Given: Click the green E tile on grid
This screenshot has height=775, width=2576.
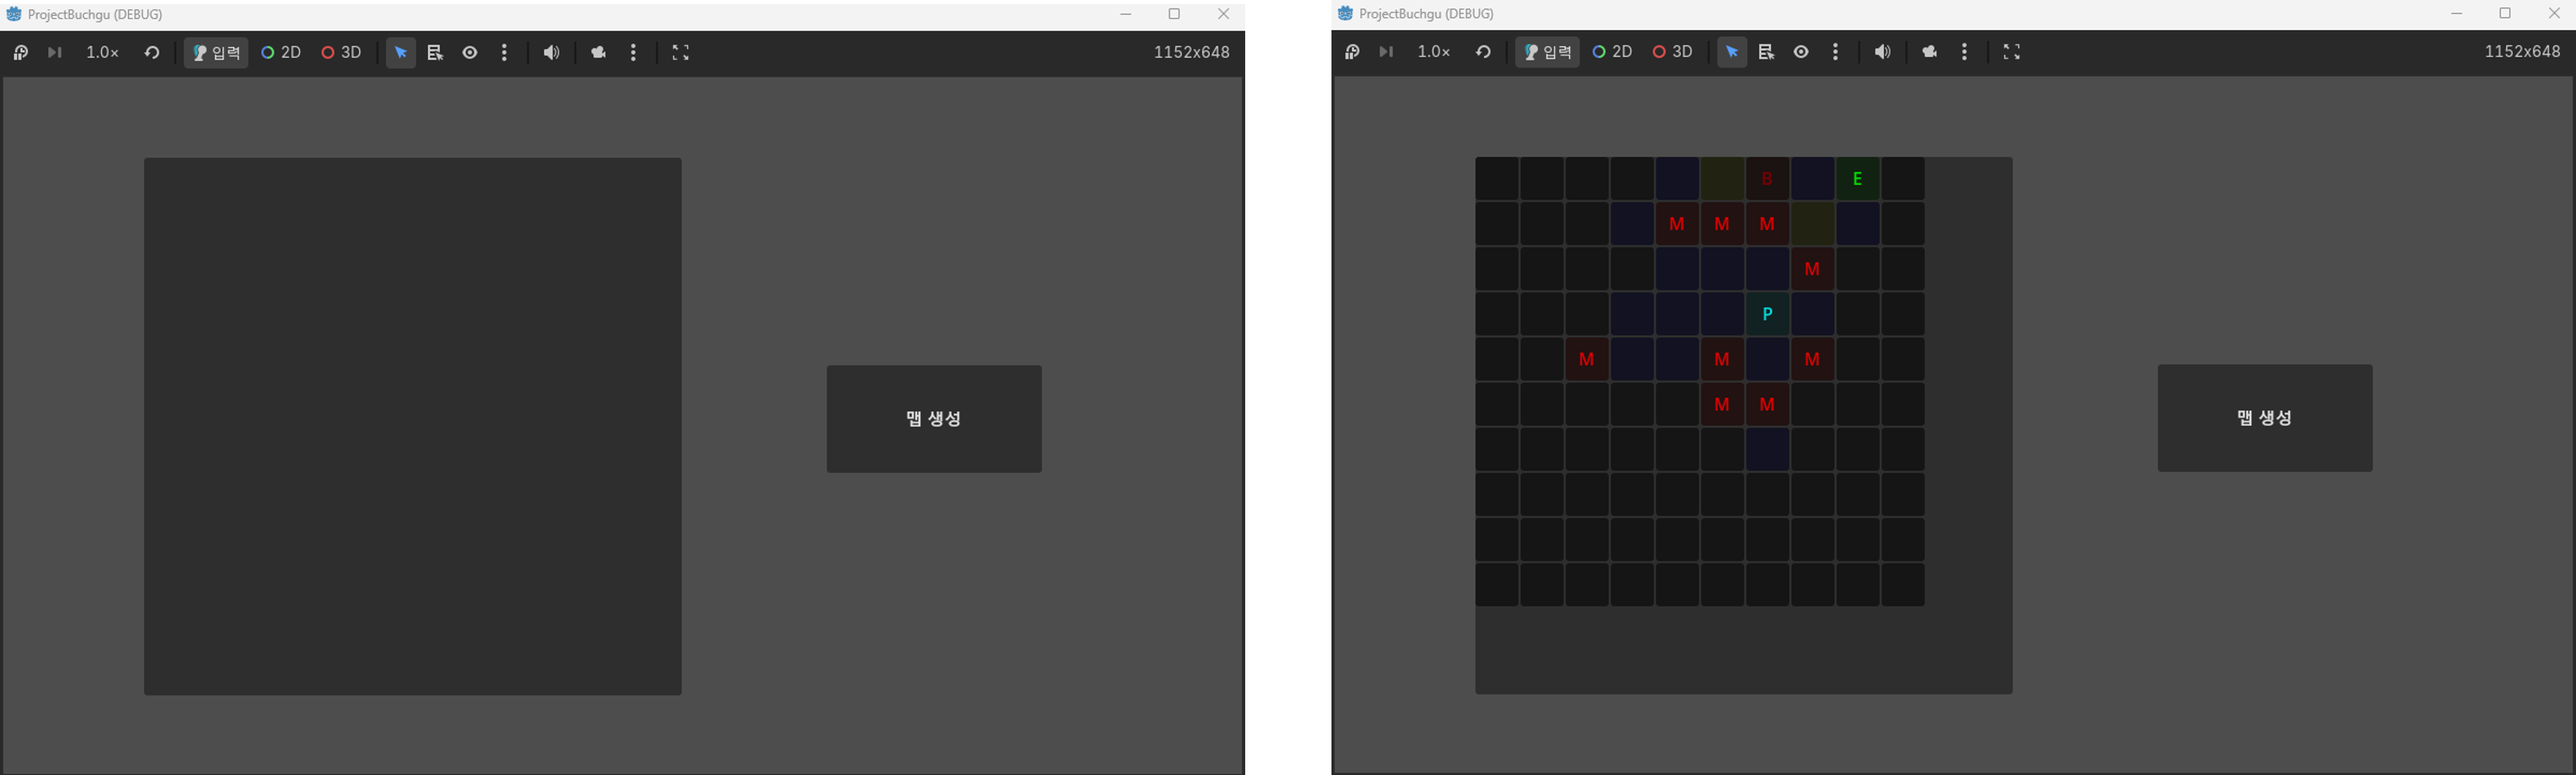Looking at the screenshot, I should click(1857, 179).
